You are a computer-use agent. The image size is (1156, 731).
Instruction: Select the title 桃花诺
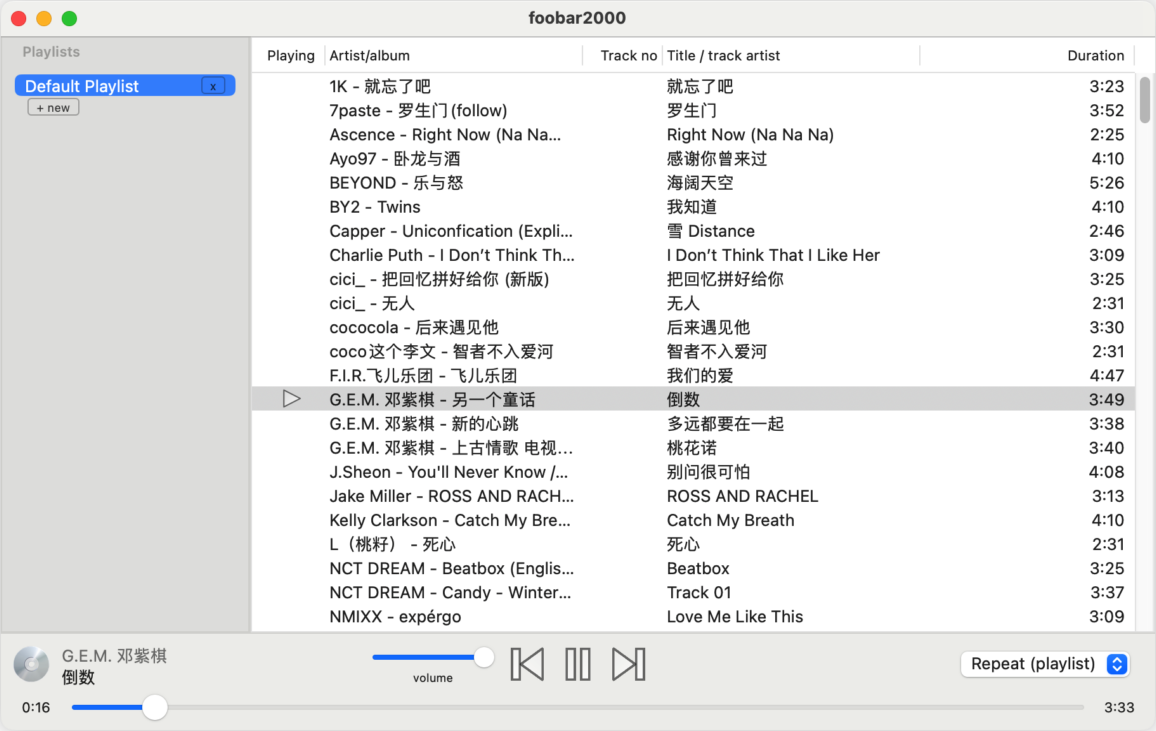point(692,448)
